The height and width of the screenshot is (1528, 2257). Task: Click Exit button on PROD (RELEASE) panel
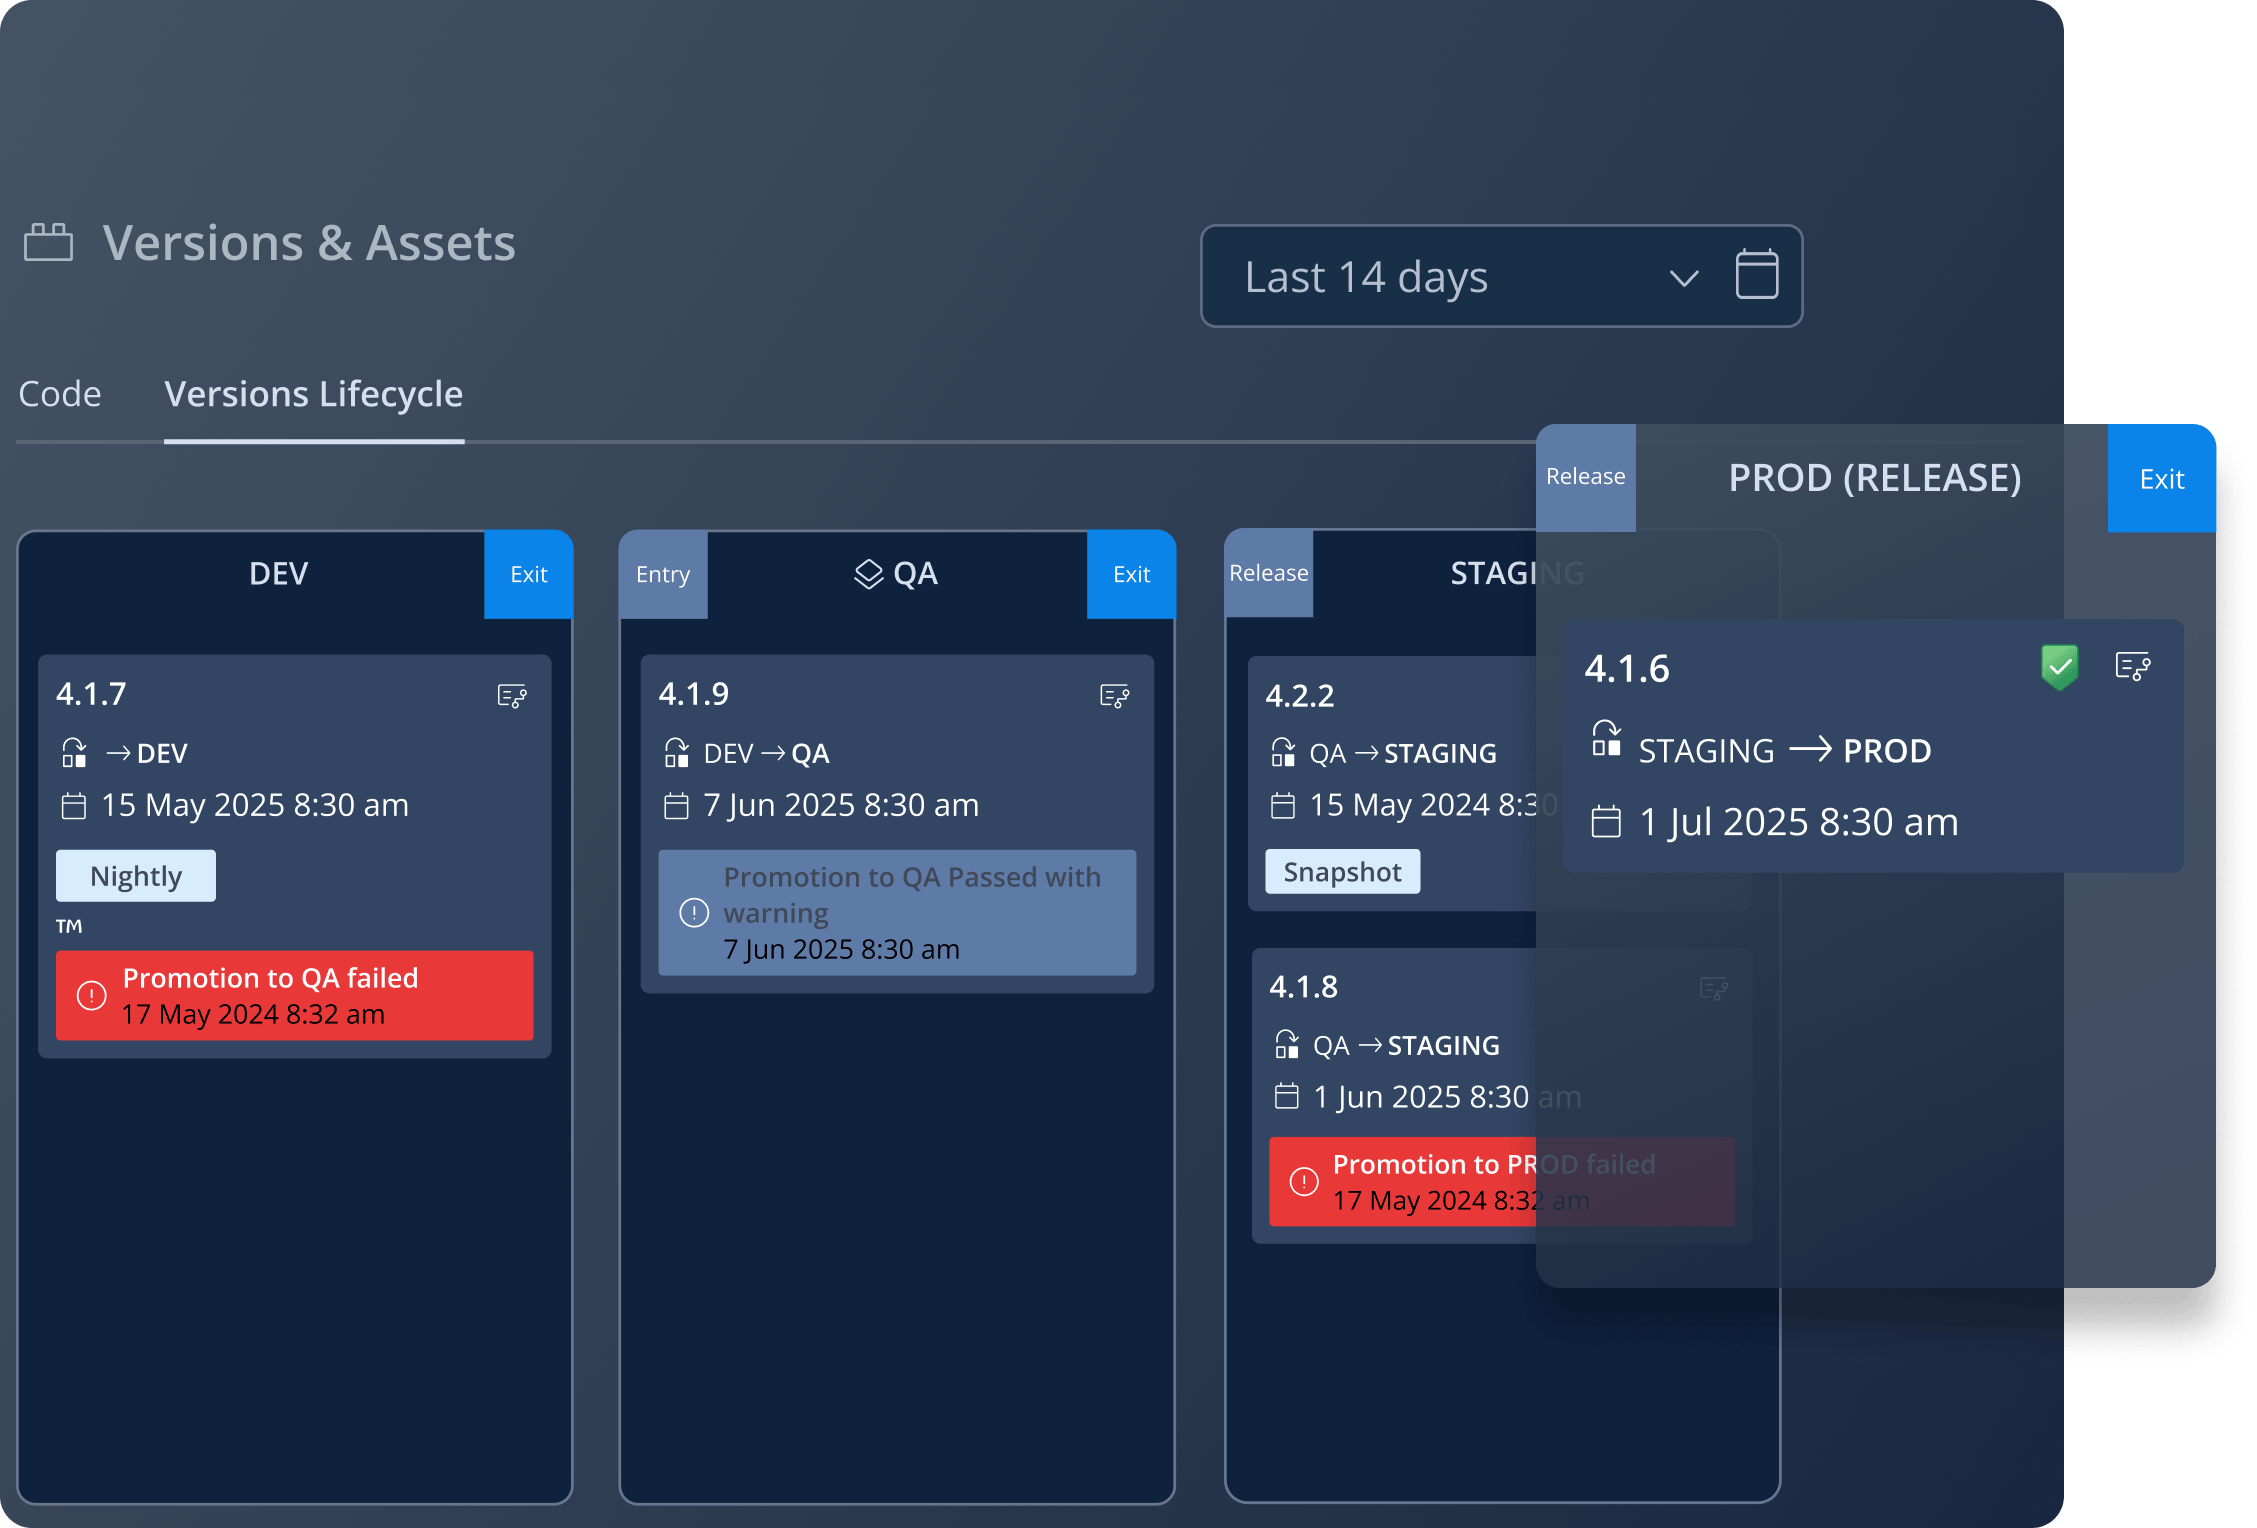2161,479
